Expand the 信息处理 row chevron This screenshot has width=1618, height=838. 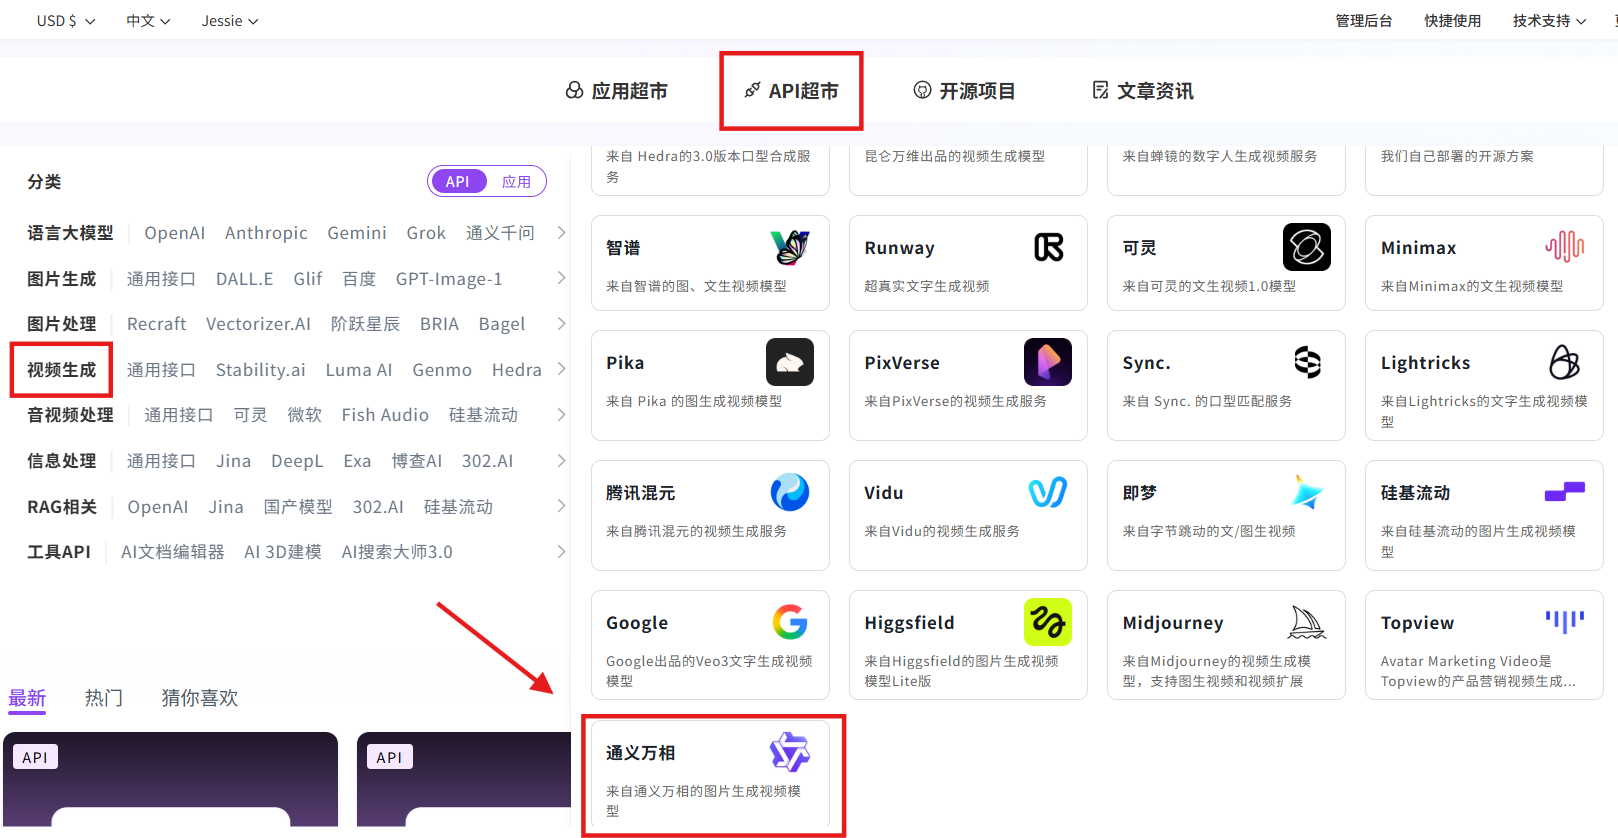point(561,460)
